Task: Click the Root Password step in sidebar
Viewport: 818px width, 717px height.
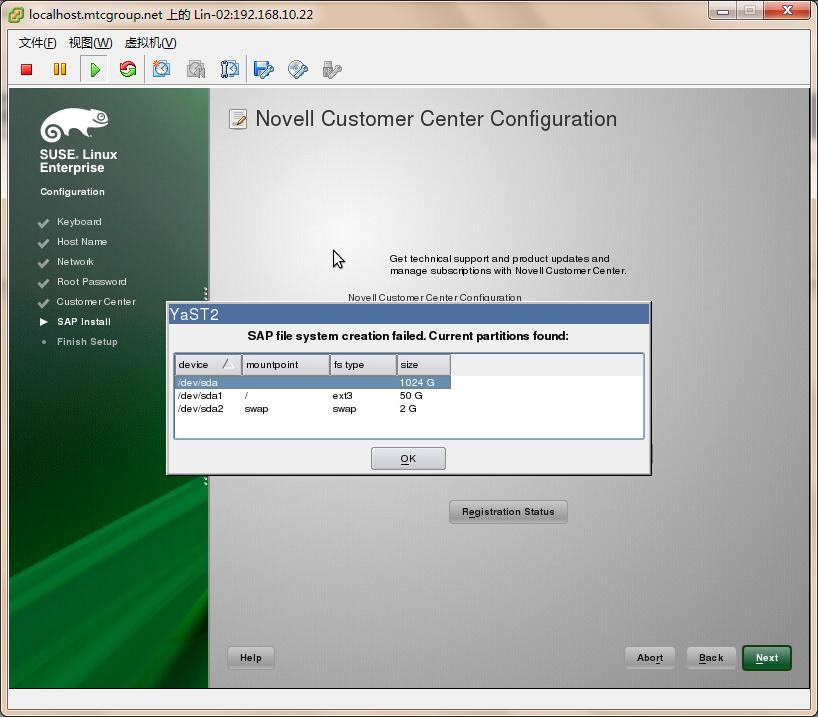Action: [92, 282]
